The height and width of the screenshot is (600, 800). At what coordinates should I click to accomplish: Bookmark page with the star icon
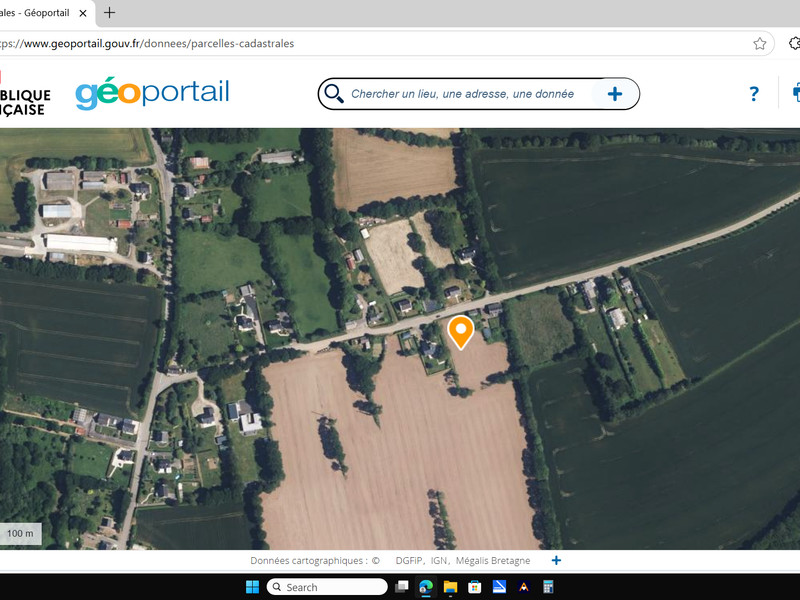tap(760, 44)
